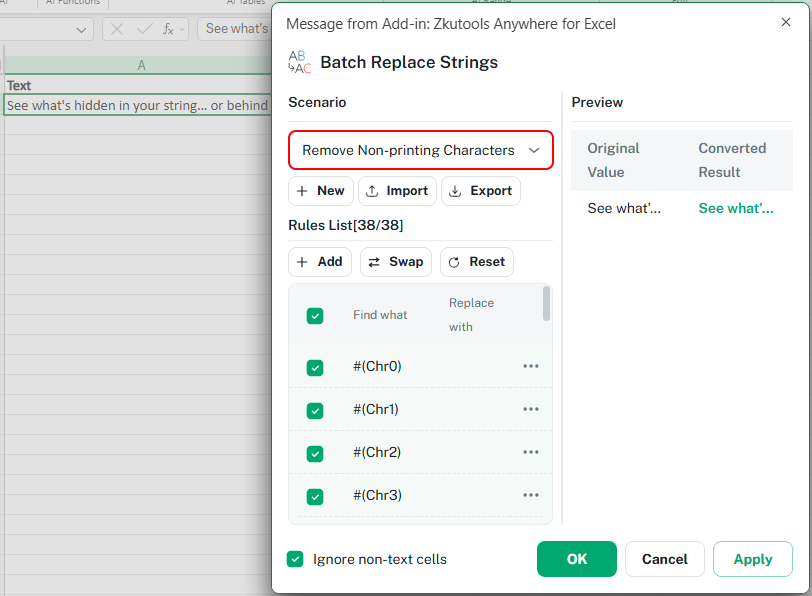Click the Export scenario button

[x=481, y=191]
